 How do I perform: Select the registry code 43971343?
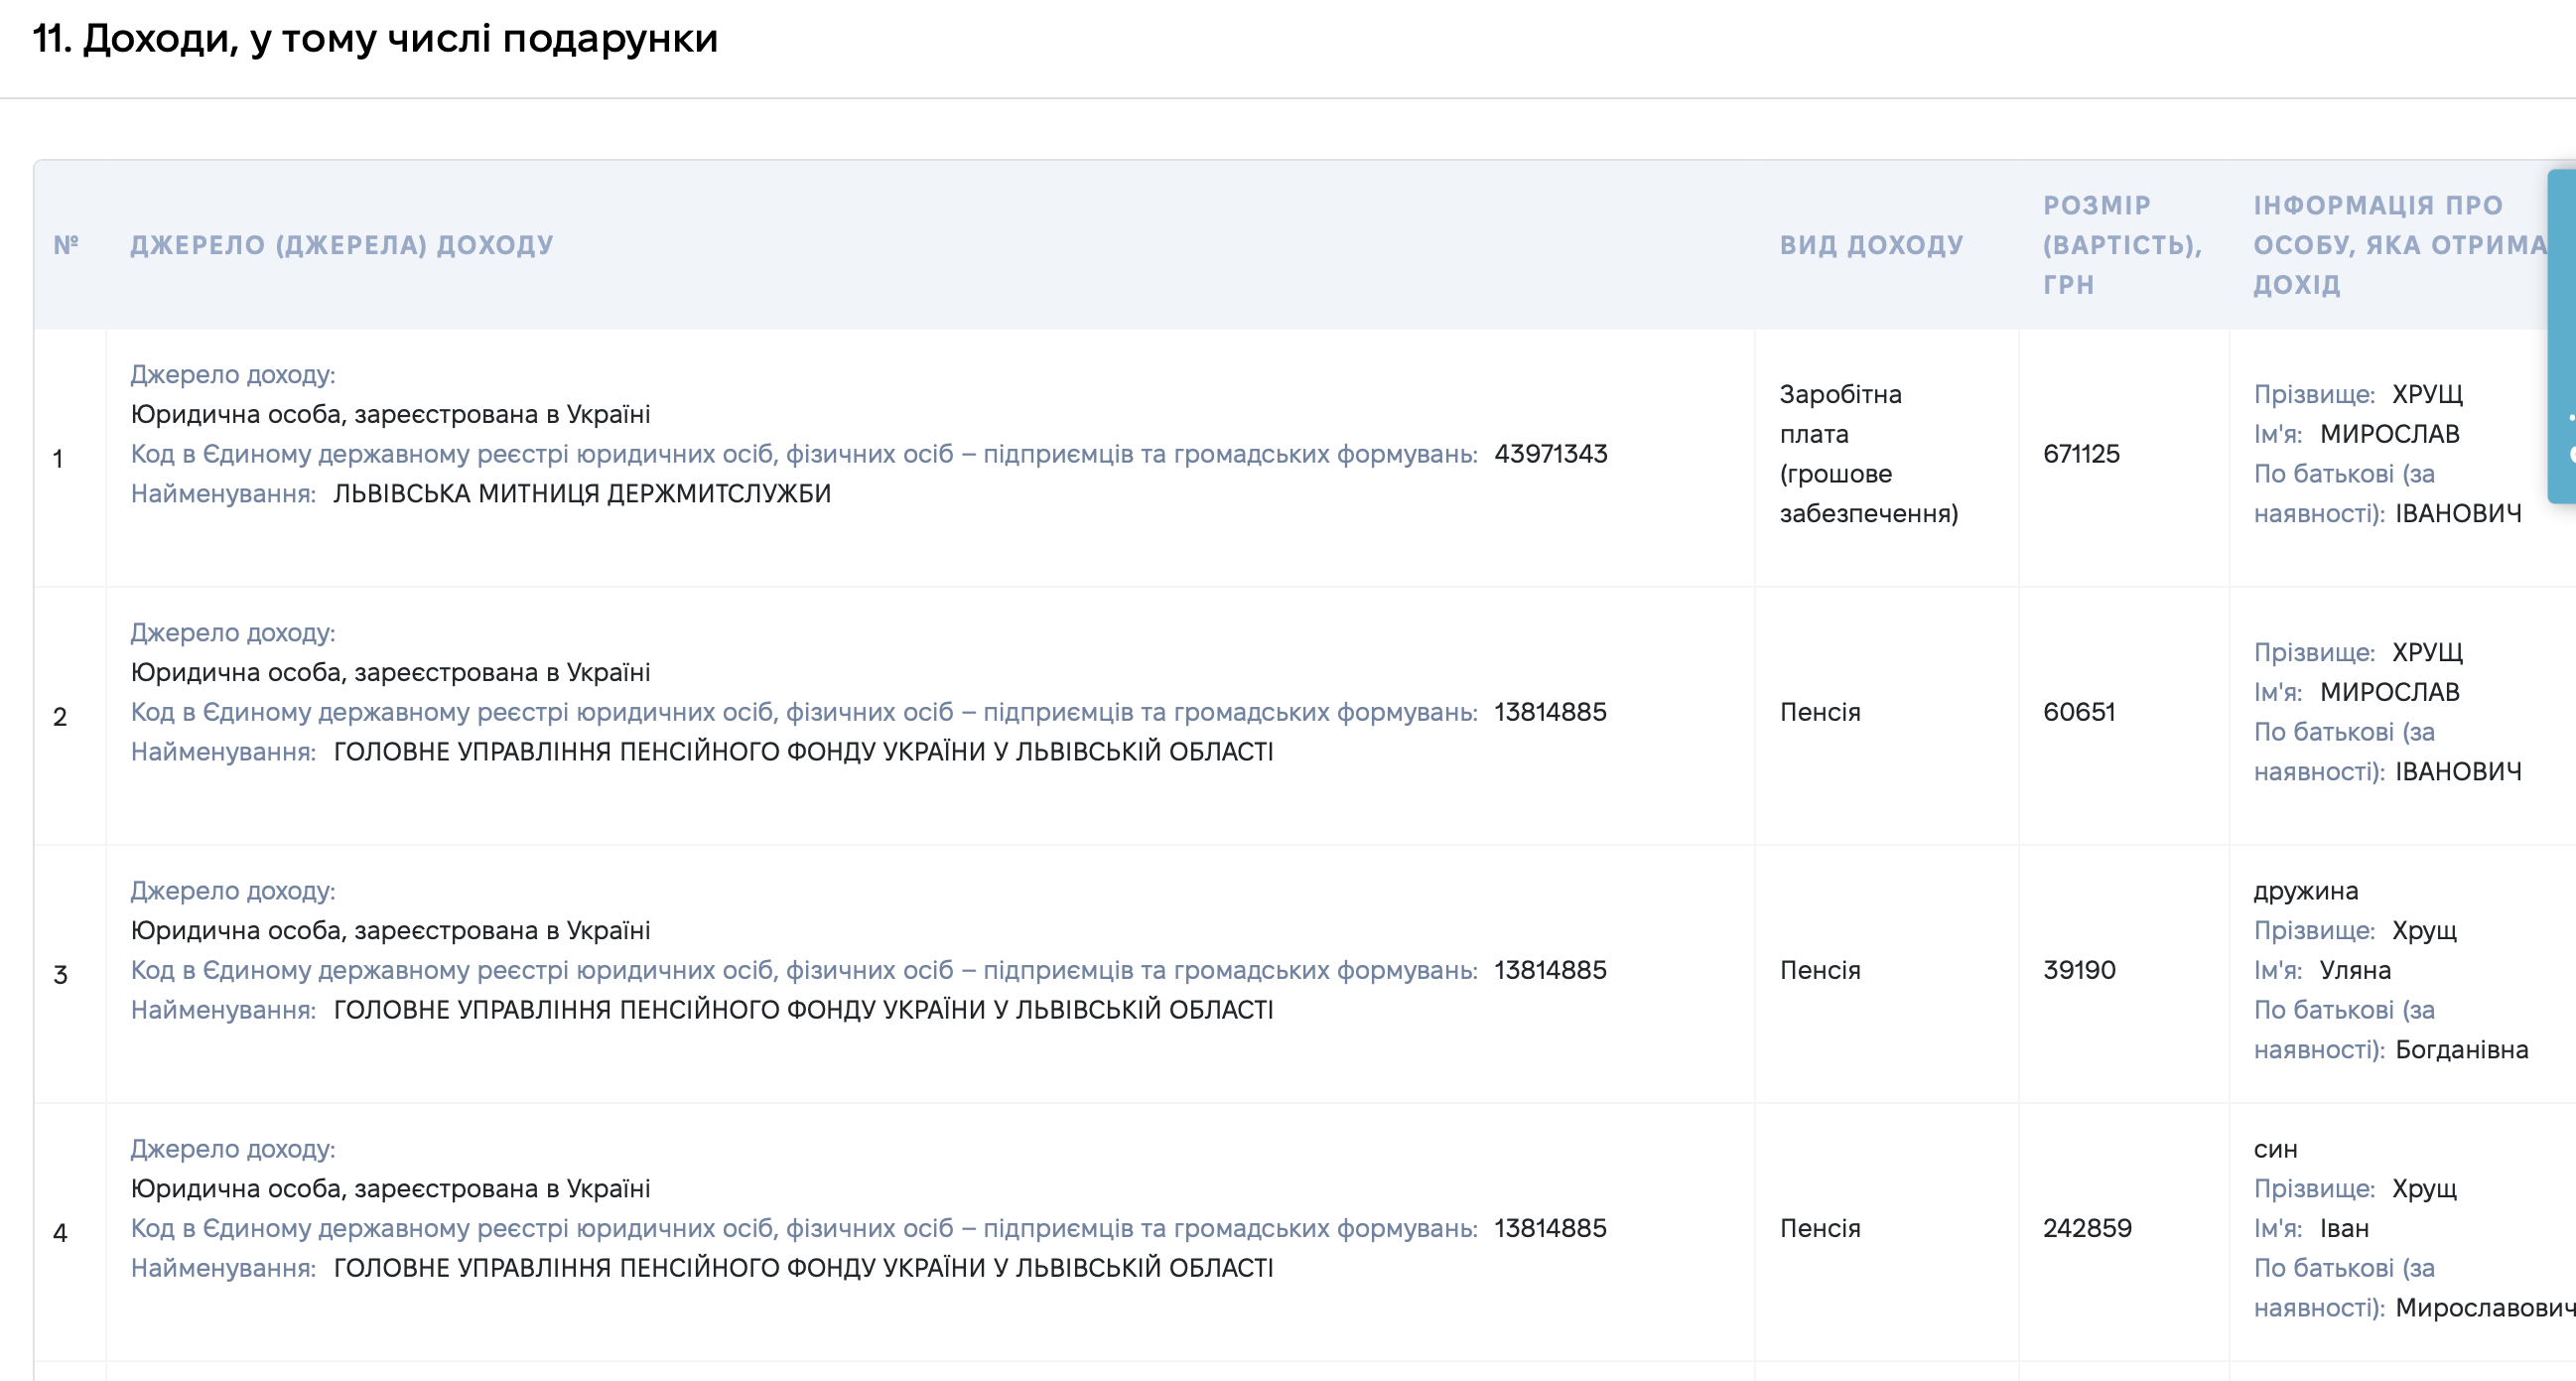tap(1550, 454)
